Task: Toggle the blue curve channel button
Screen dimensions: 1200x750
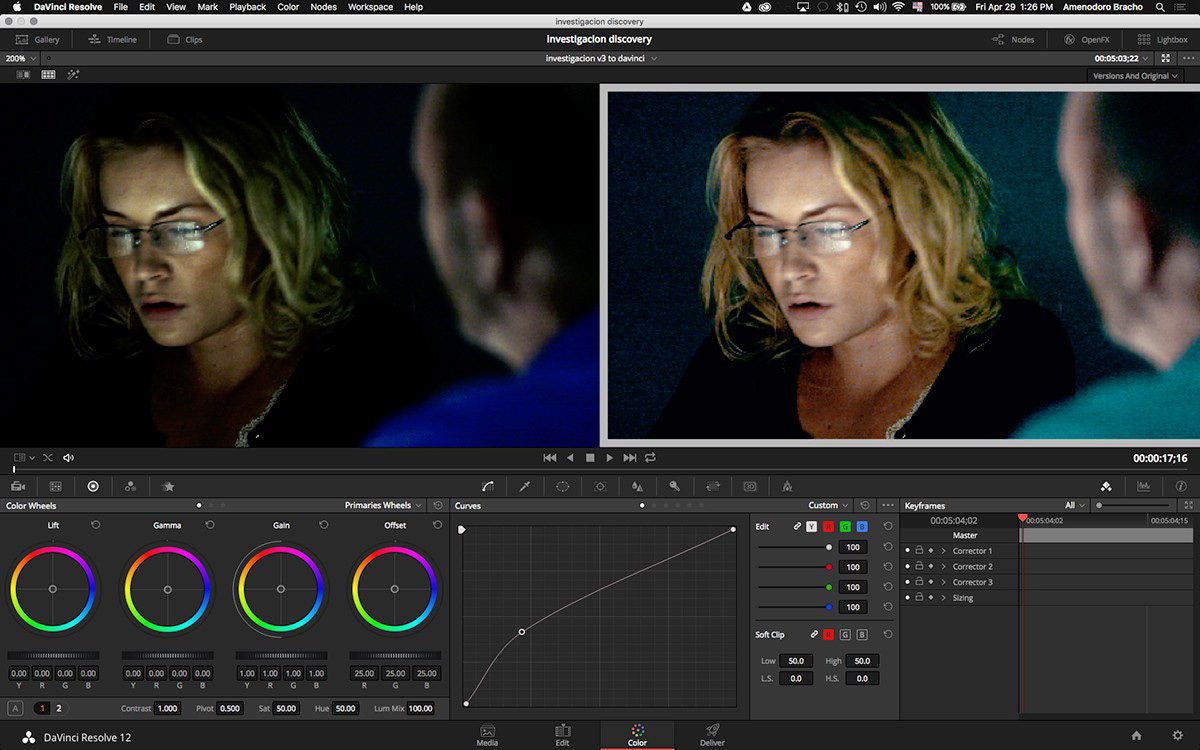Action: pos(862,526)
